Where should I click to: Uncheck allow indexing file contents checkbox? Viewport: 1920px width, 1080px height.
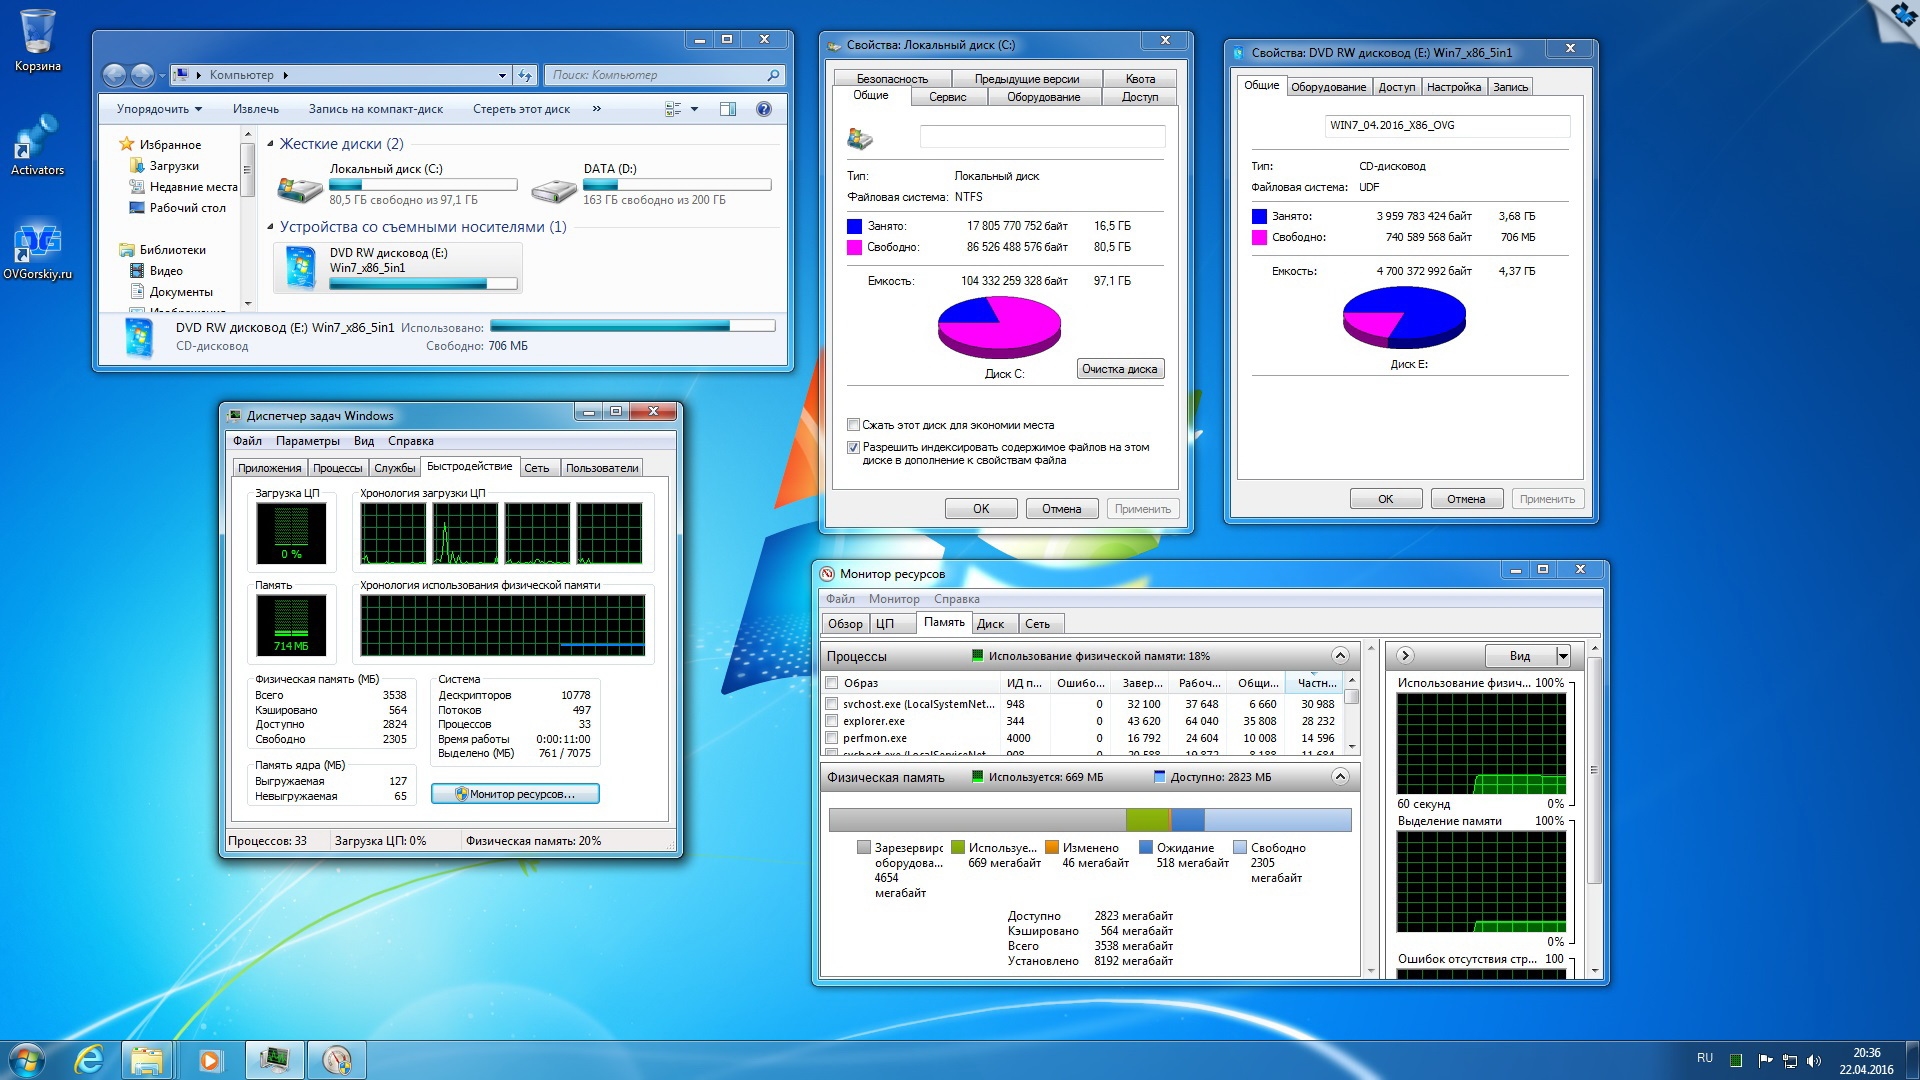(853, 448)
